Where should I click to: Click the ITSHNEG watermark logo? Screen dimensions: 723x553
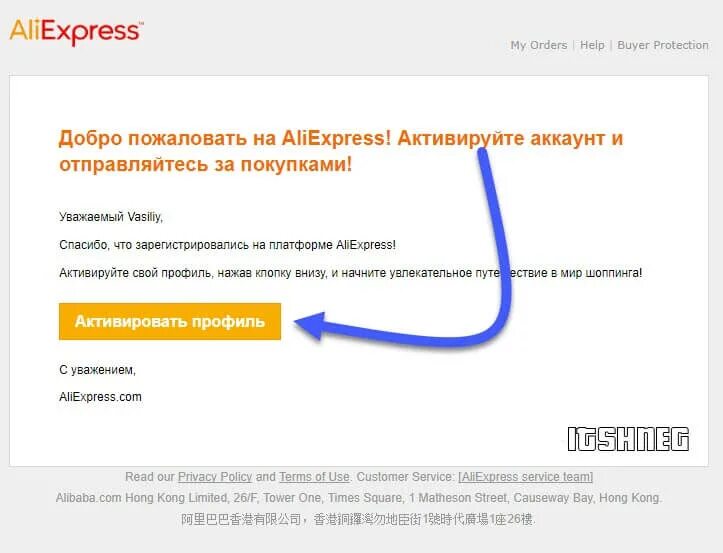[x=628, y=439]
